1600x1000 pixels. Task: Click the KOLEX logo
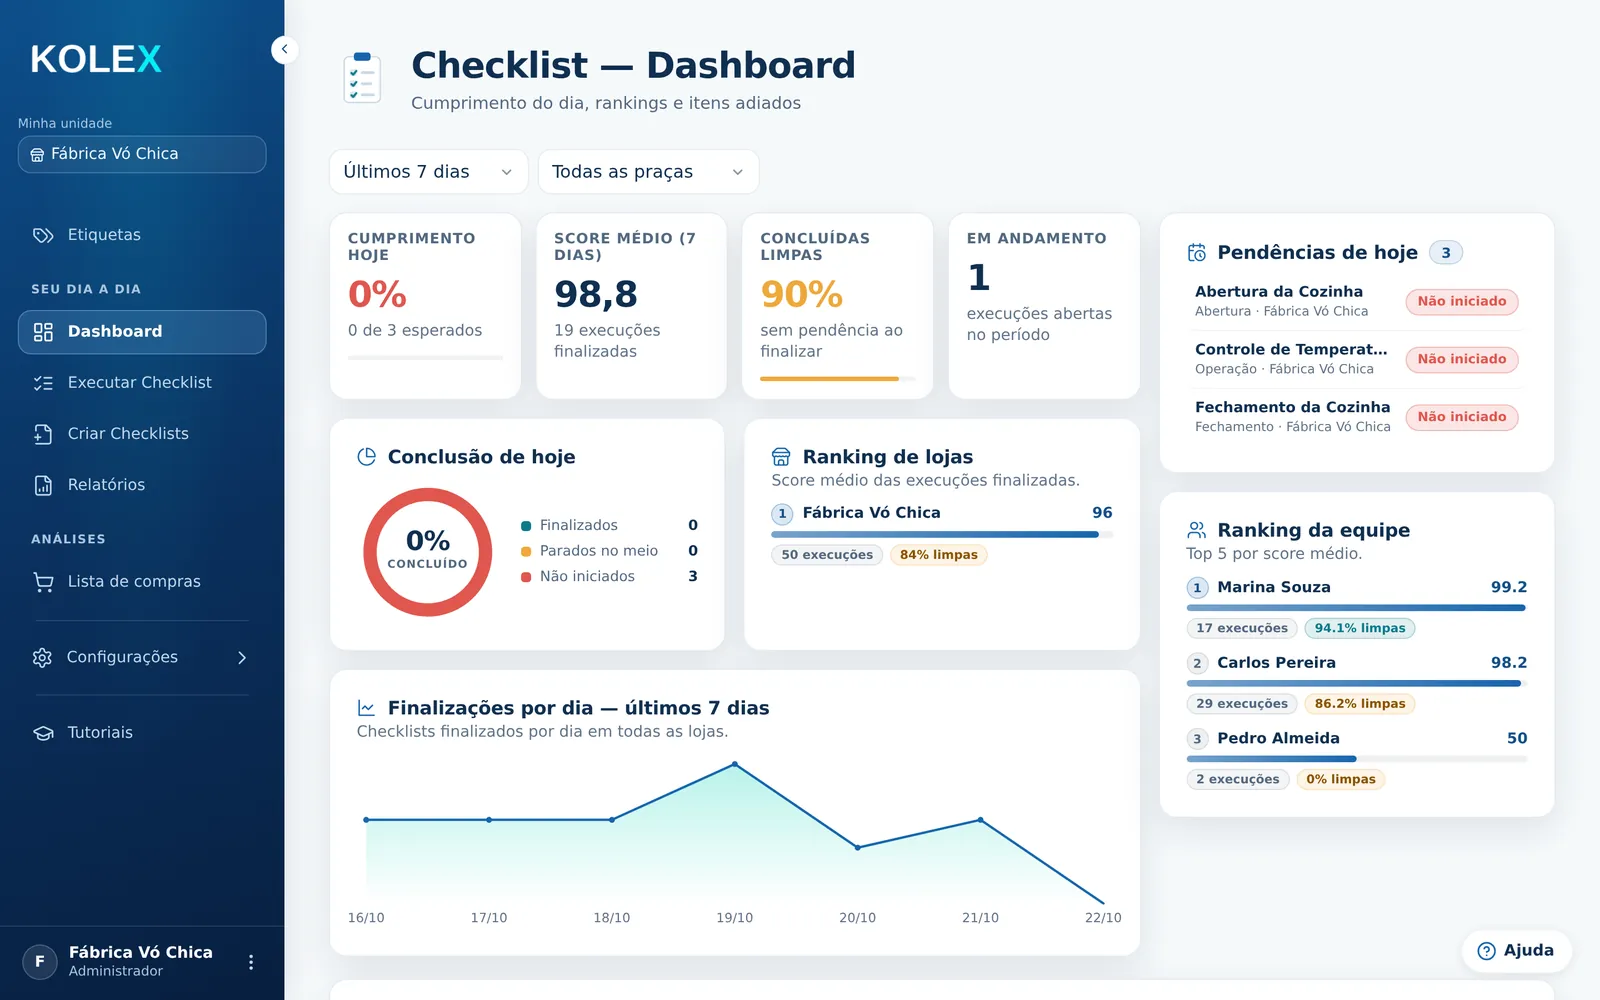96,60
